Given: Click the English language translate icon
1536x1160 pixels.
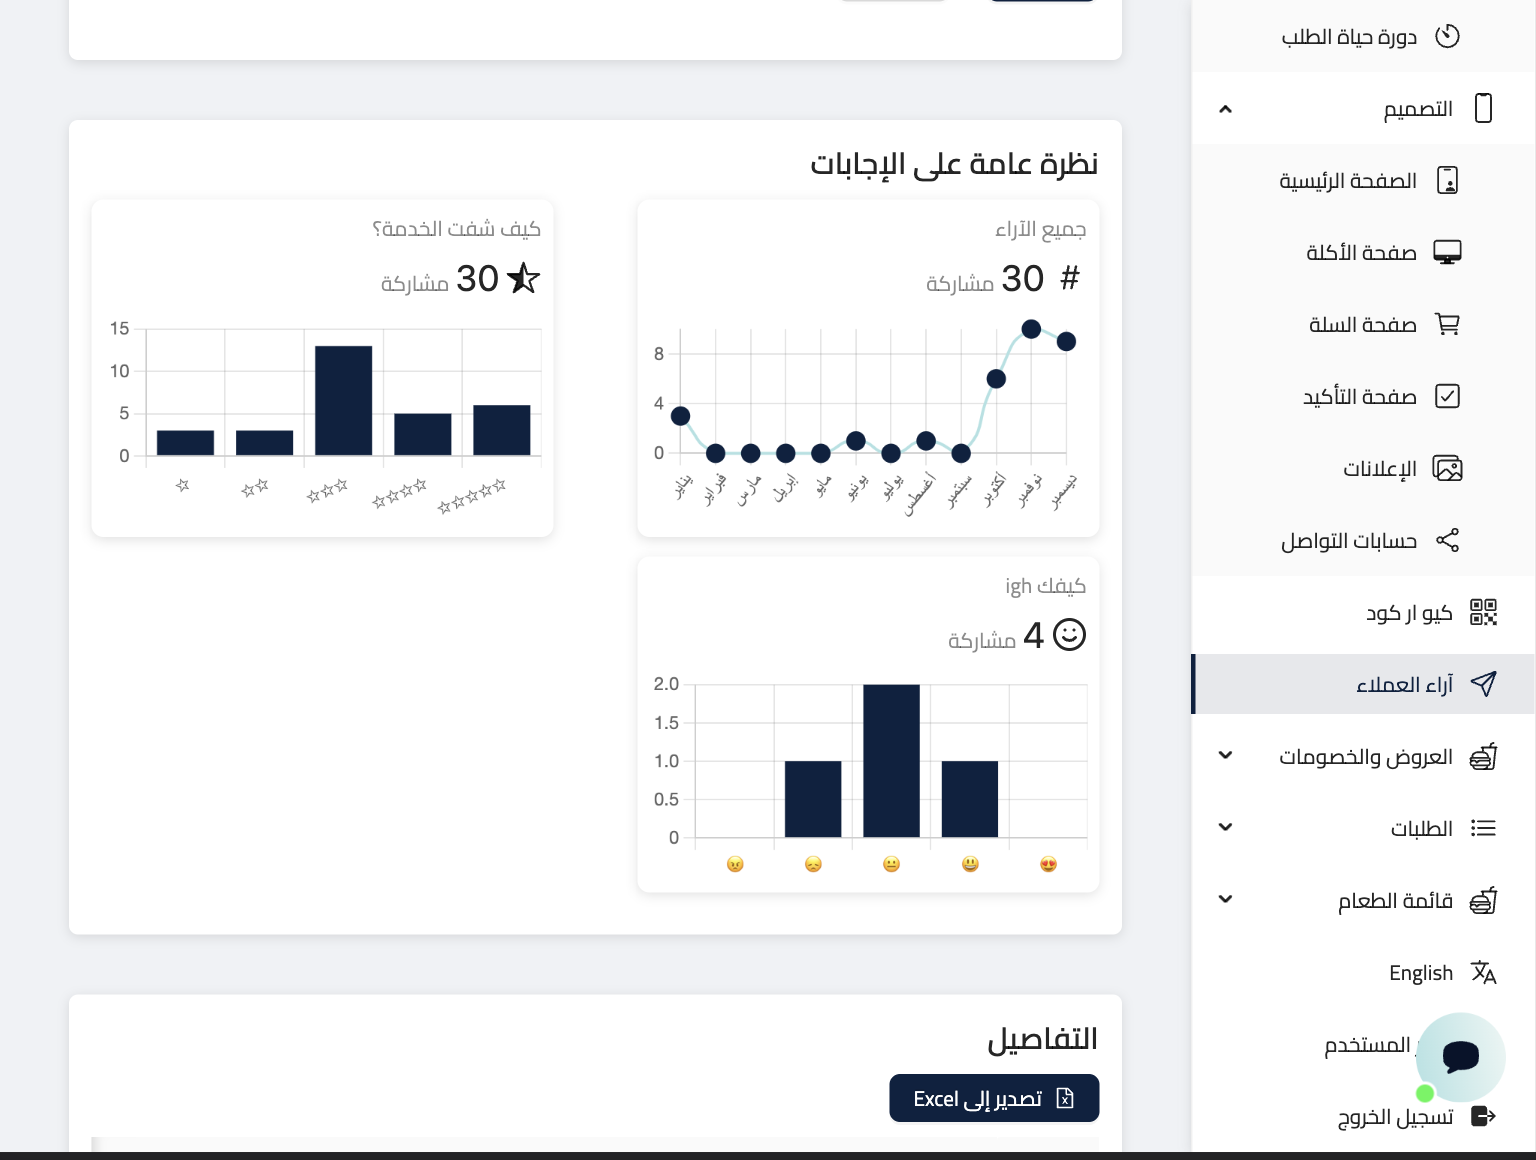Looking at the screenshot, I should (x=1483, y=972).
